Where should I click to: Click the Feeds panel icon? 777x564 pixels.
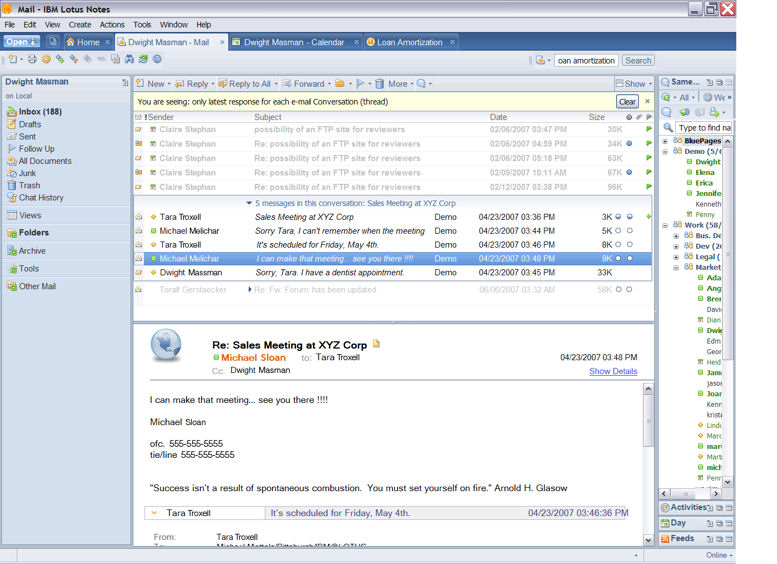click(665, 539)
